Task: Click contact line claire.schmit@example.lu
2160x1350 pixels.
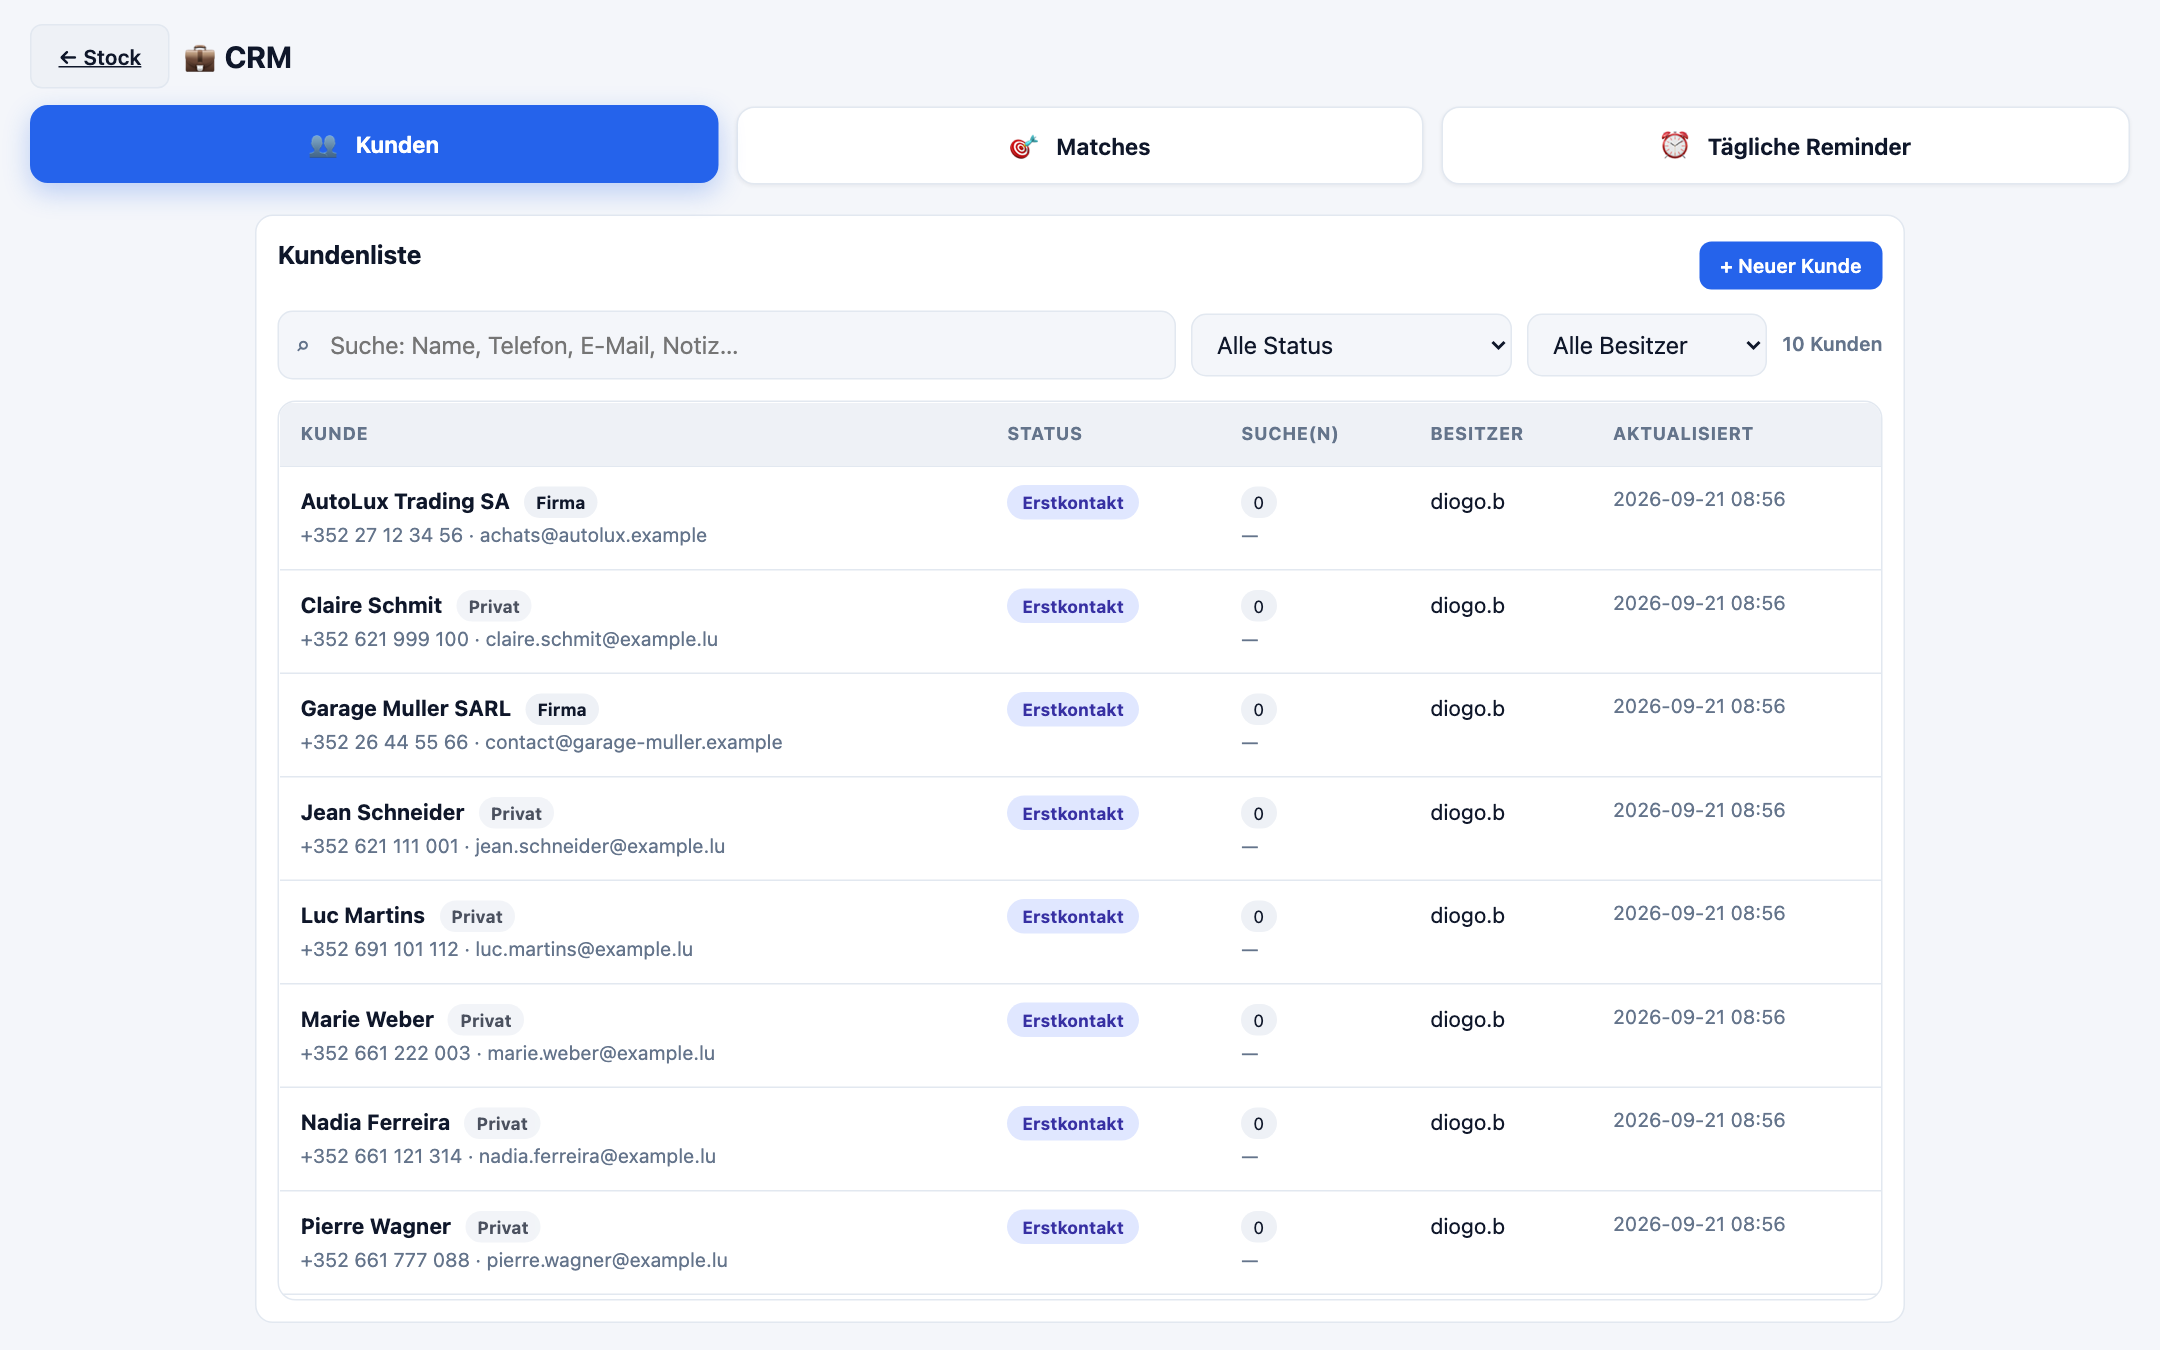Action: click(x=509, y=639)
